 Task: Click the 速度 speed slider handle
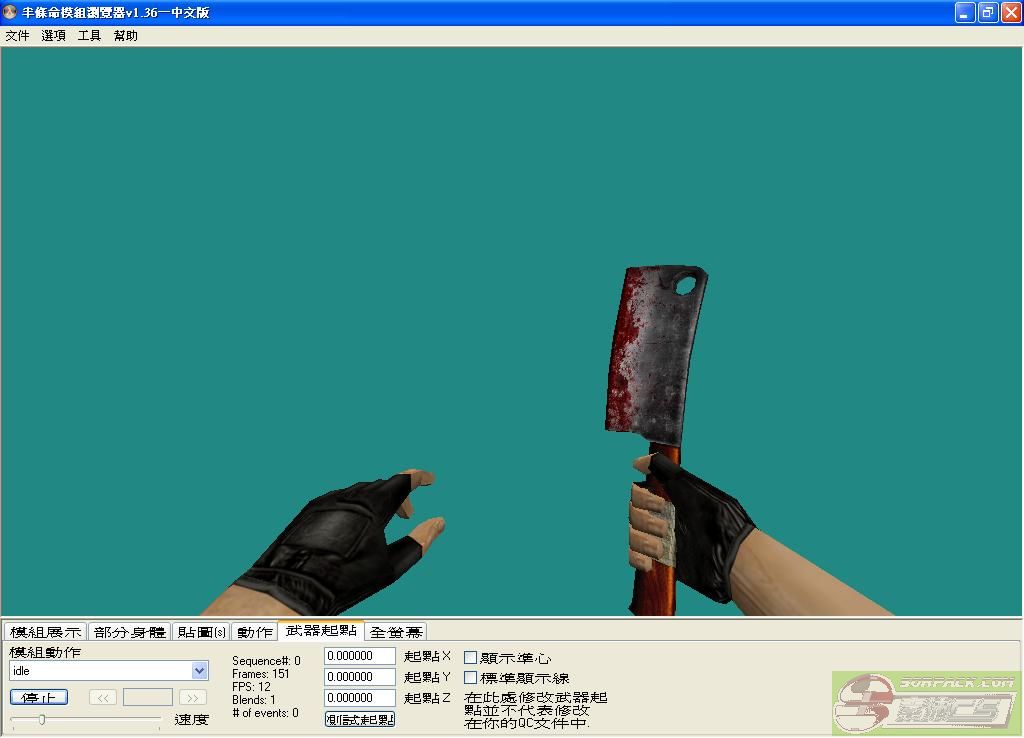(41, 719)
